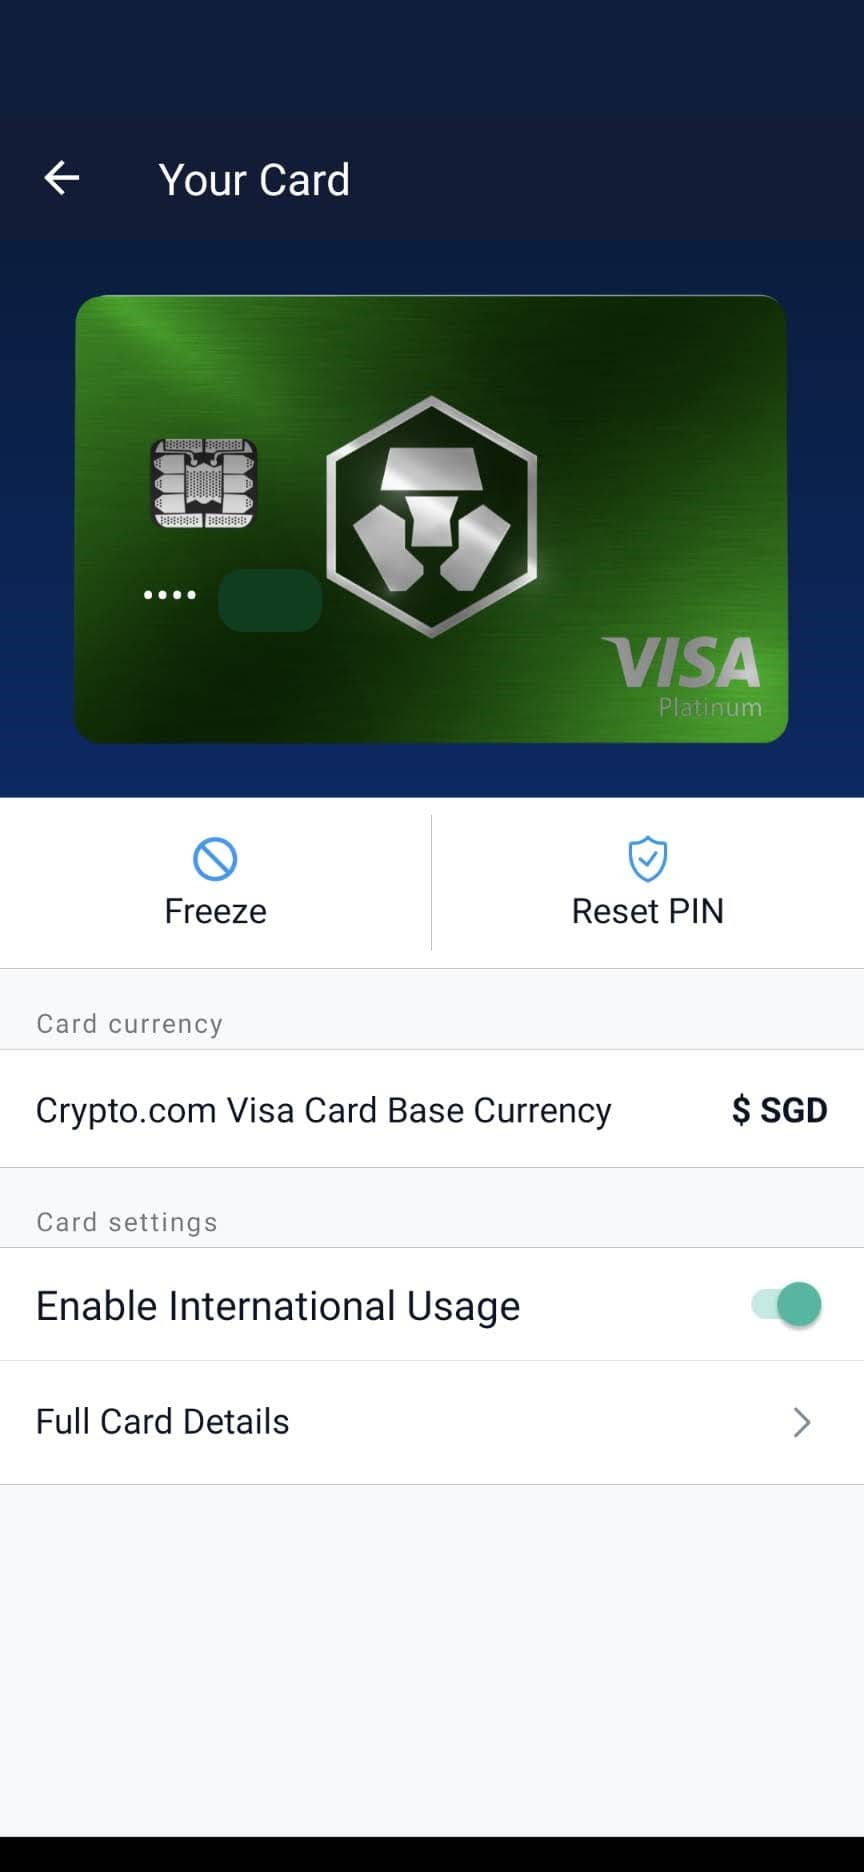Open Full Card Details chevron

(802, 1422)
